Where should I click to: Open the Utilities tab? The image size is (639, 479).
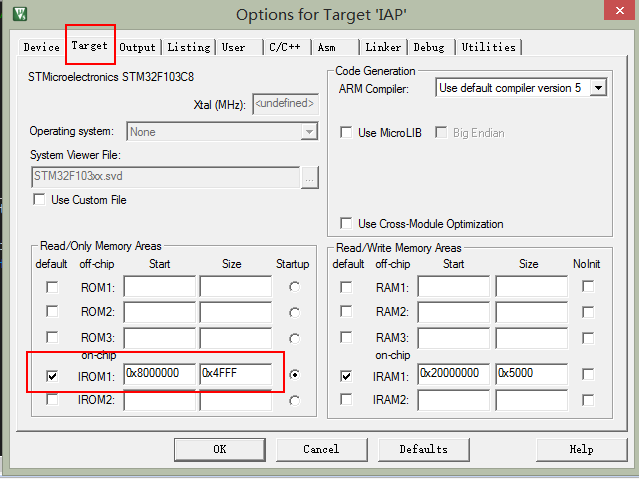pos(489,47)
